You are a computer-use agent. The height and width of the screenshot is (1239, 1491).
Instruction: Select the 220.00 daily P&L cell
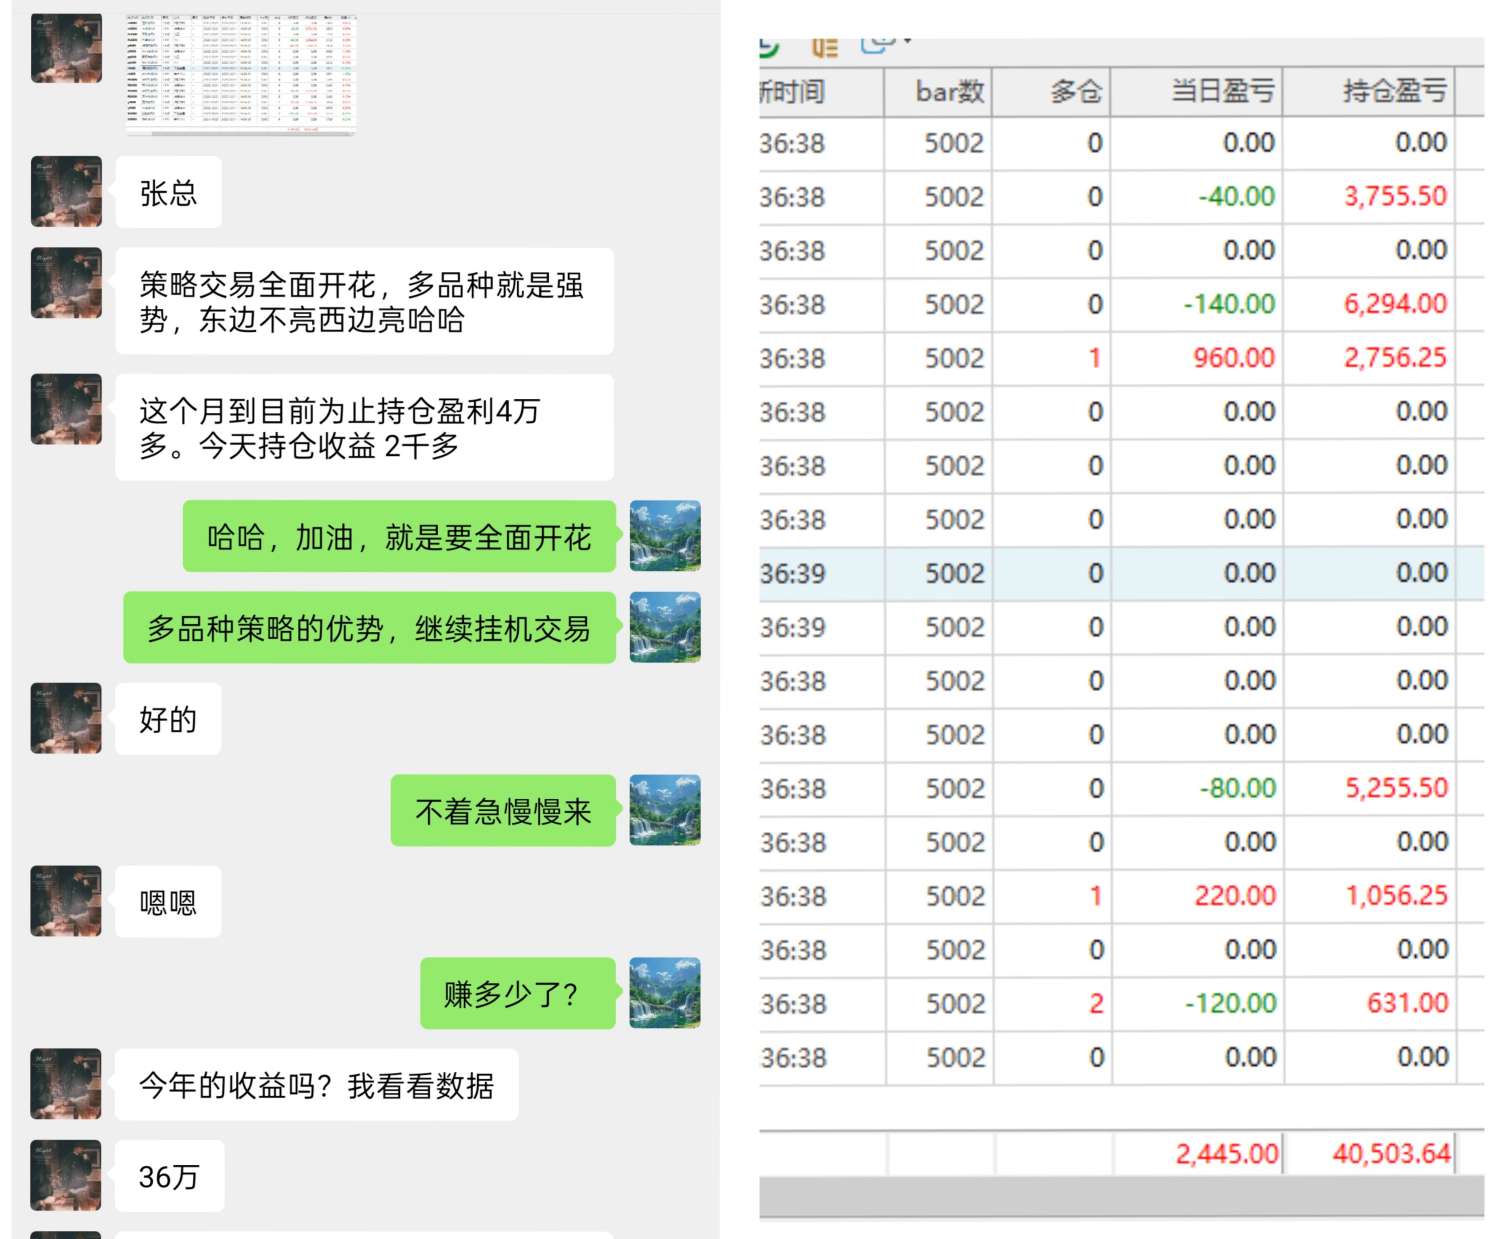coord(1197,896)
